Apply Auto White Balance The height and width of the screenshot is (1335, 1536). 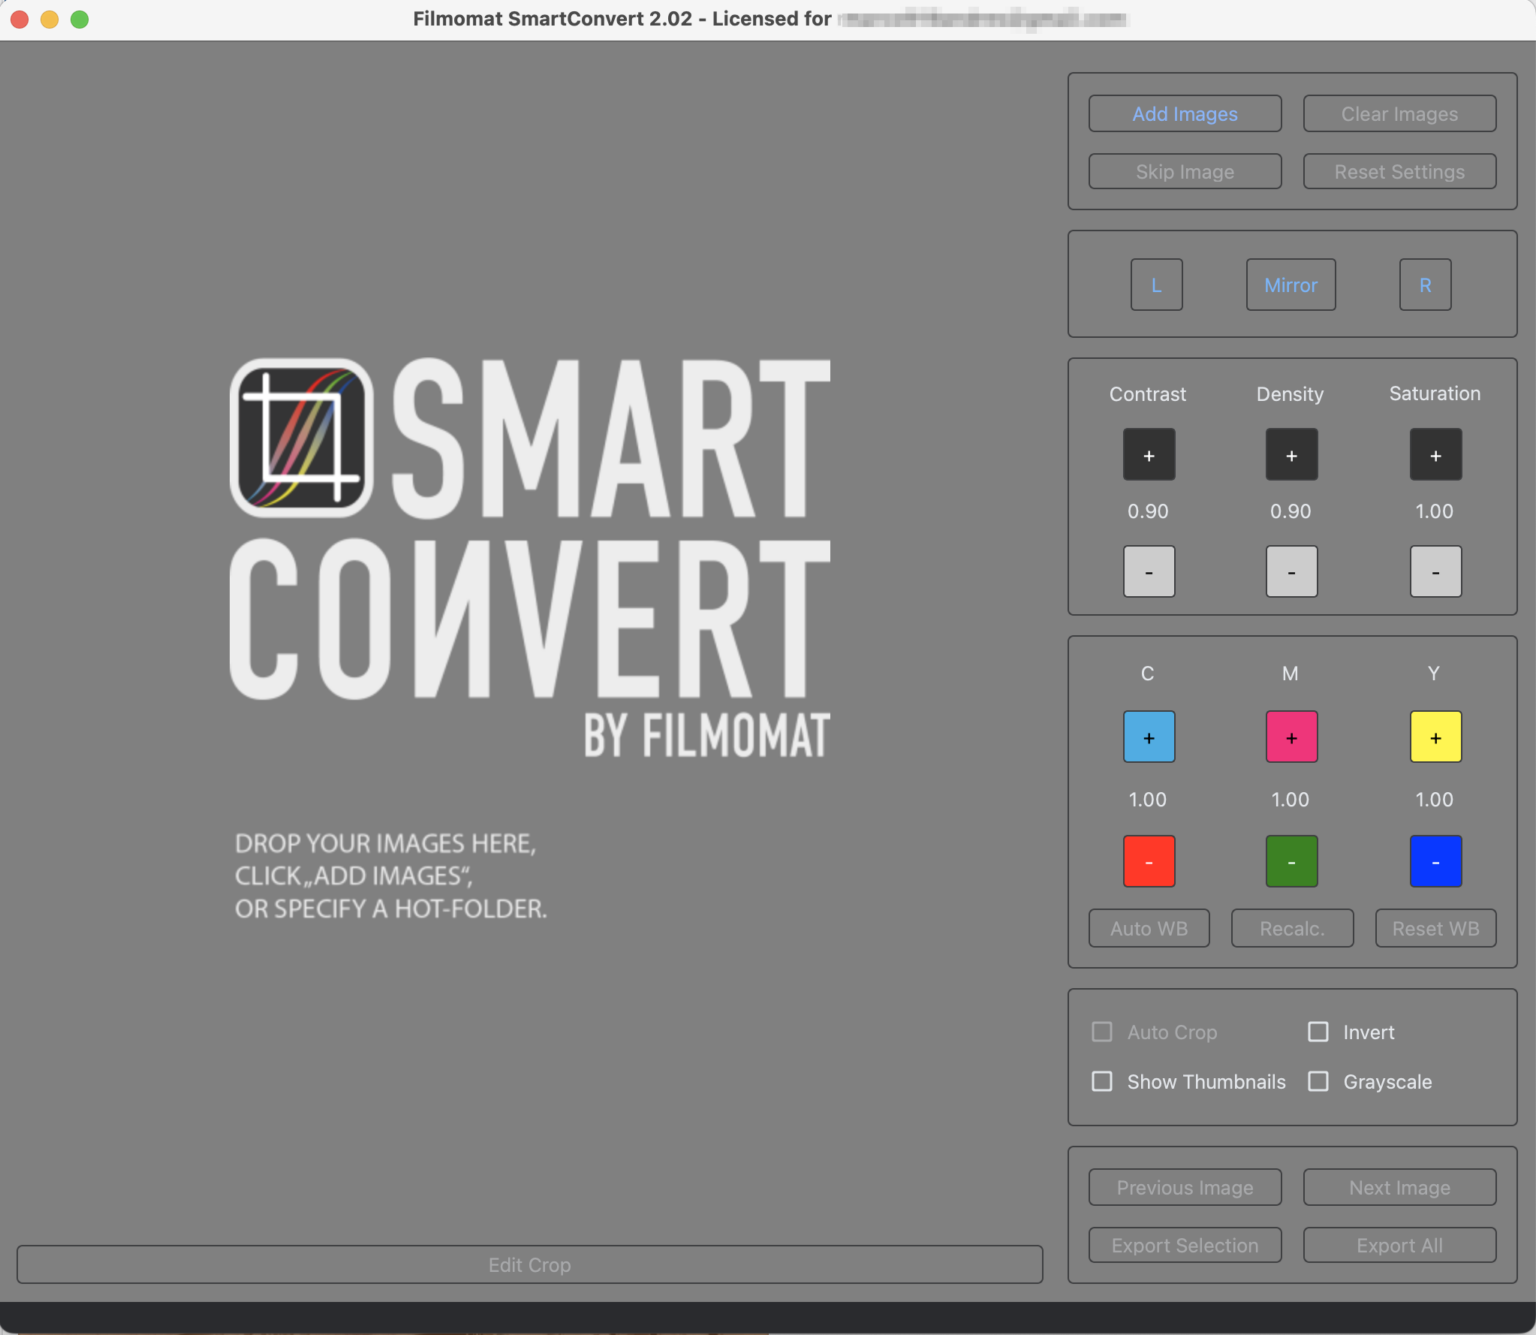coord(1148,928)
